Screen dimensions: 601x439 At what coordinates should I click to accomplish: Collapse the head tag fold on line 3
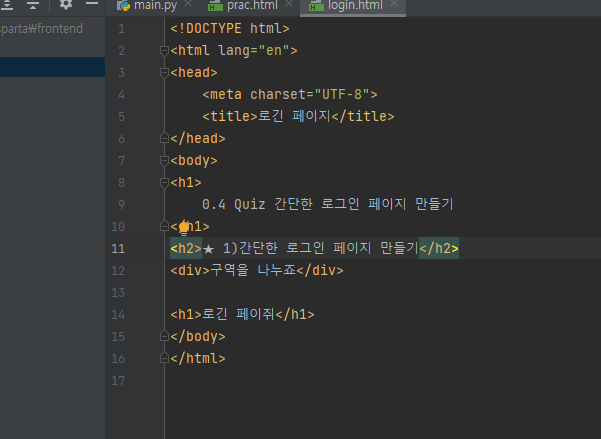(x=164, y=73)
